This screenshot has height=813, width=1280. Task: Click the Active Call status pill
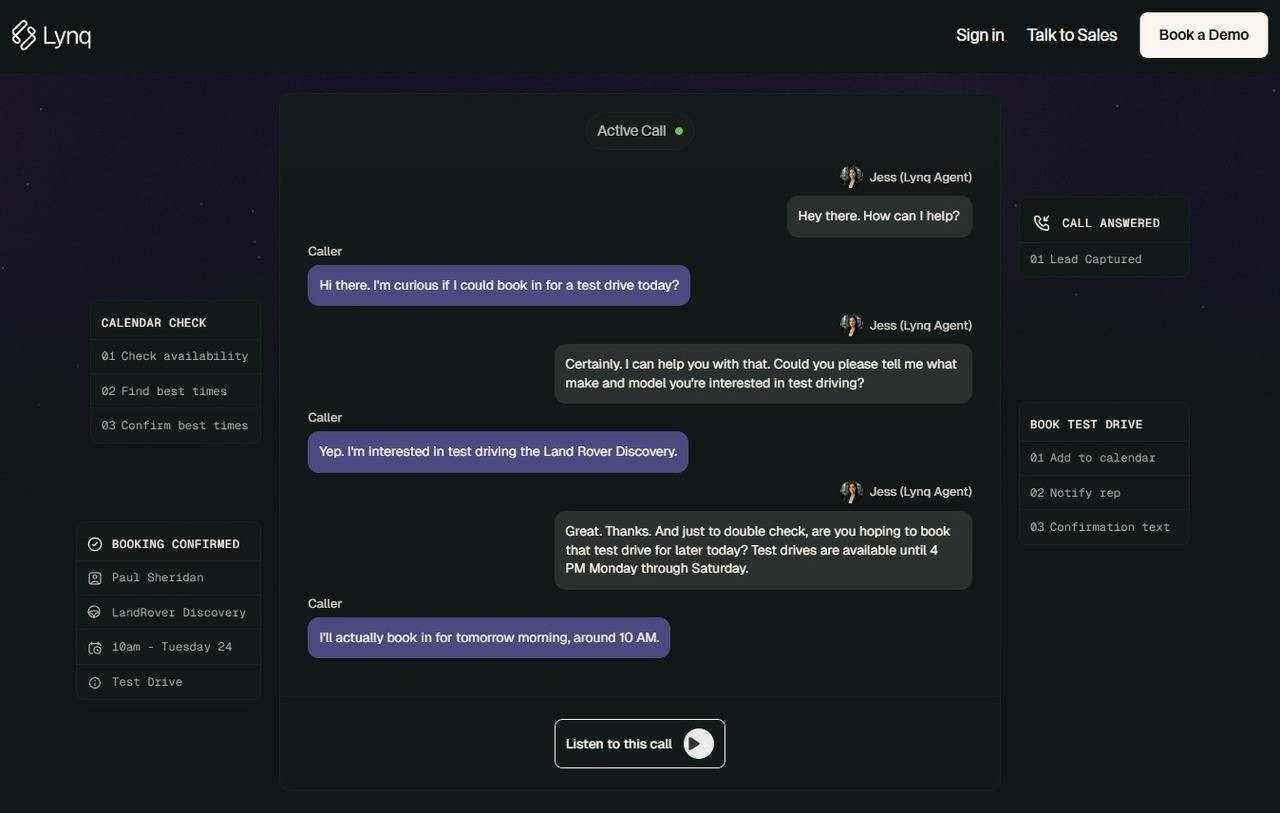pyautogui.click(x=640, y=131)
